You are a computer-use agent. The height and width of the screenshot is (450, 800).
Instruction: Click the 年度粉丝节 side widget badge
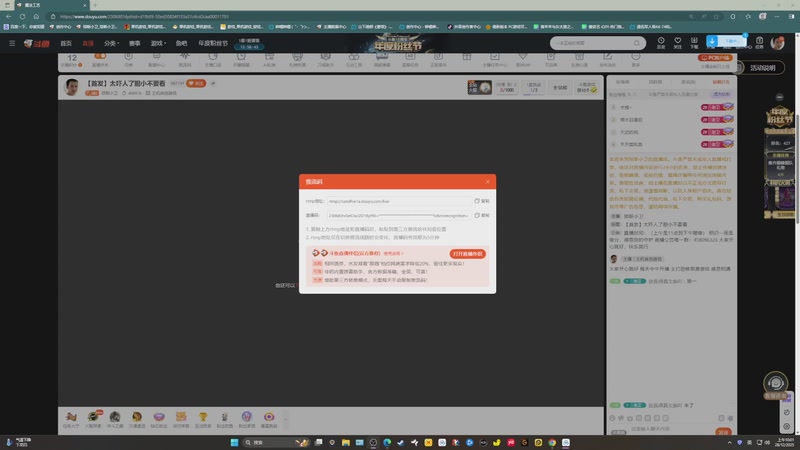tap(780, 117)
